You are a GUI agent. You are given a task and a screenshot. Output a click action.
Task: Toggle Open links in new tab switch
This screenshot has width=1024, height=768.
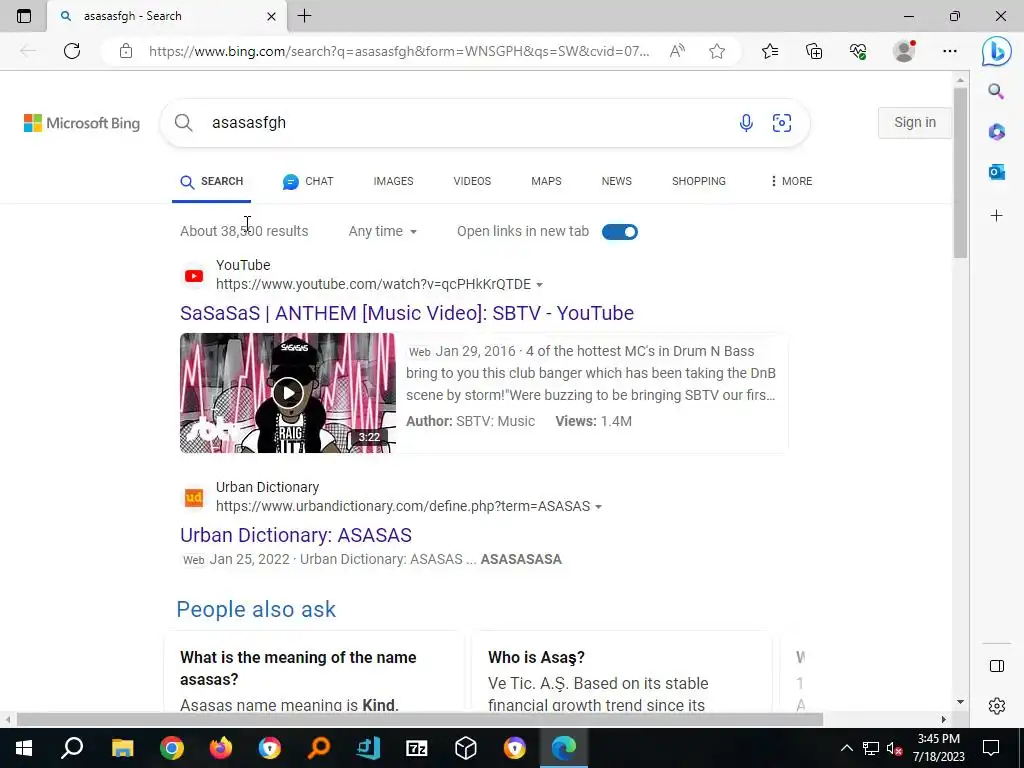pyautogui.click(x=620, y=232)
